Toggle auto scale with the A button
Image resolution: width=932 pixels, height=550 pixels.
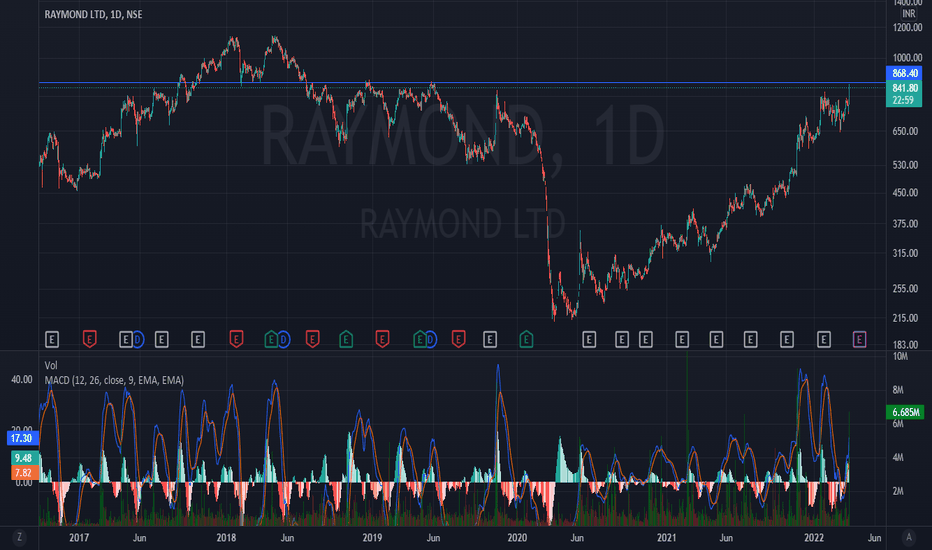coord(908,538)
